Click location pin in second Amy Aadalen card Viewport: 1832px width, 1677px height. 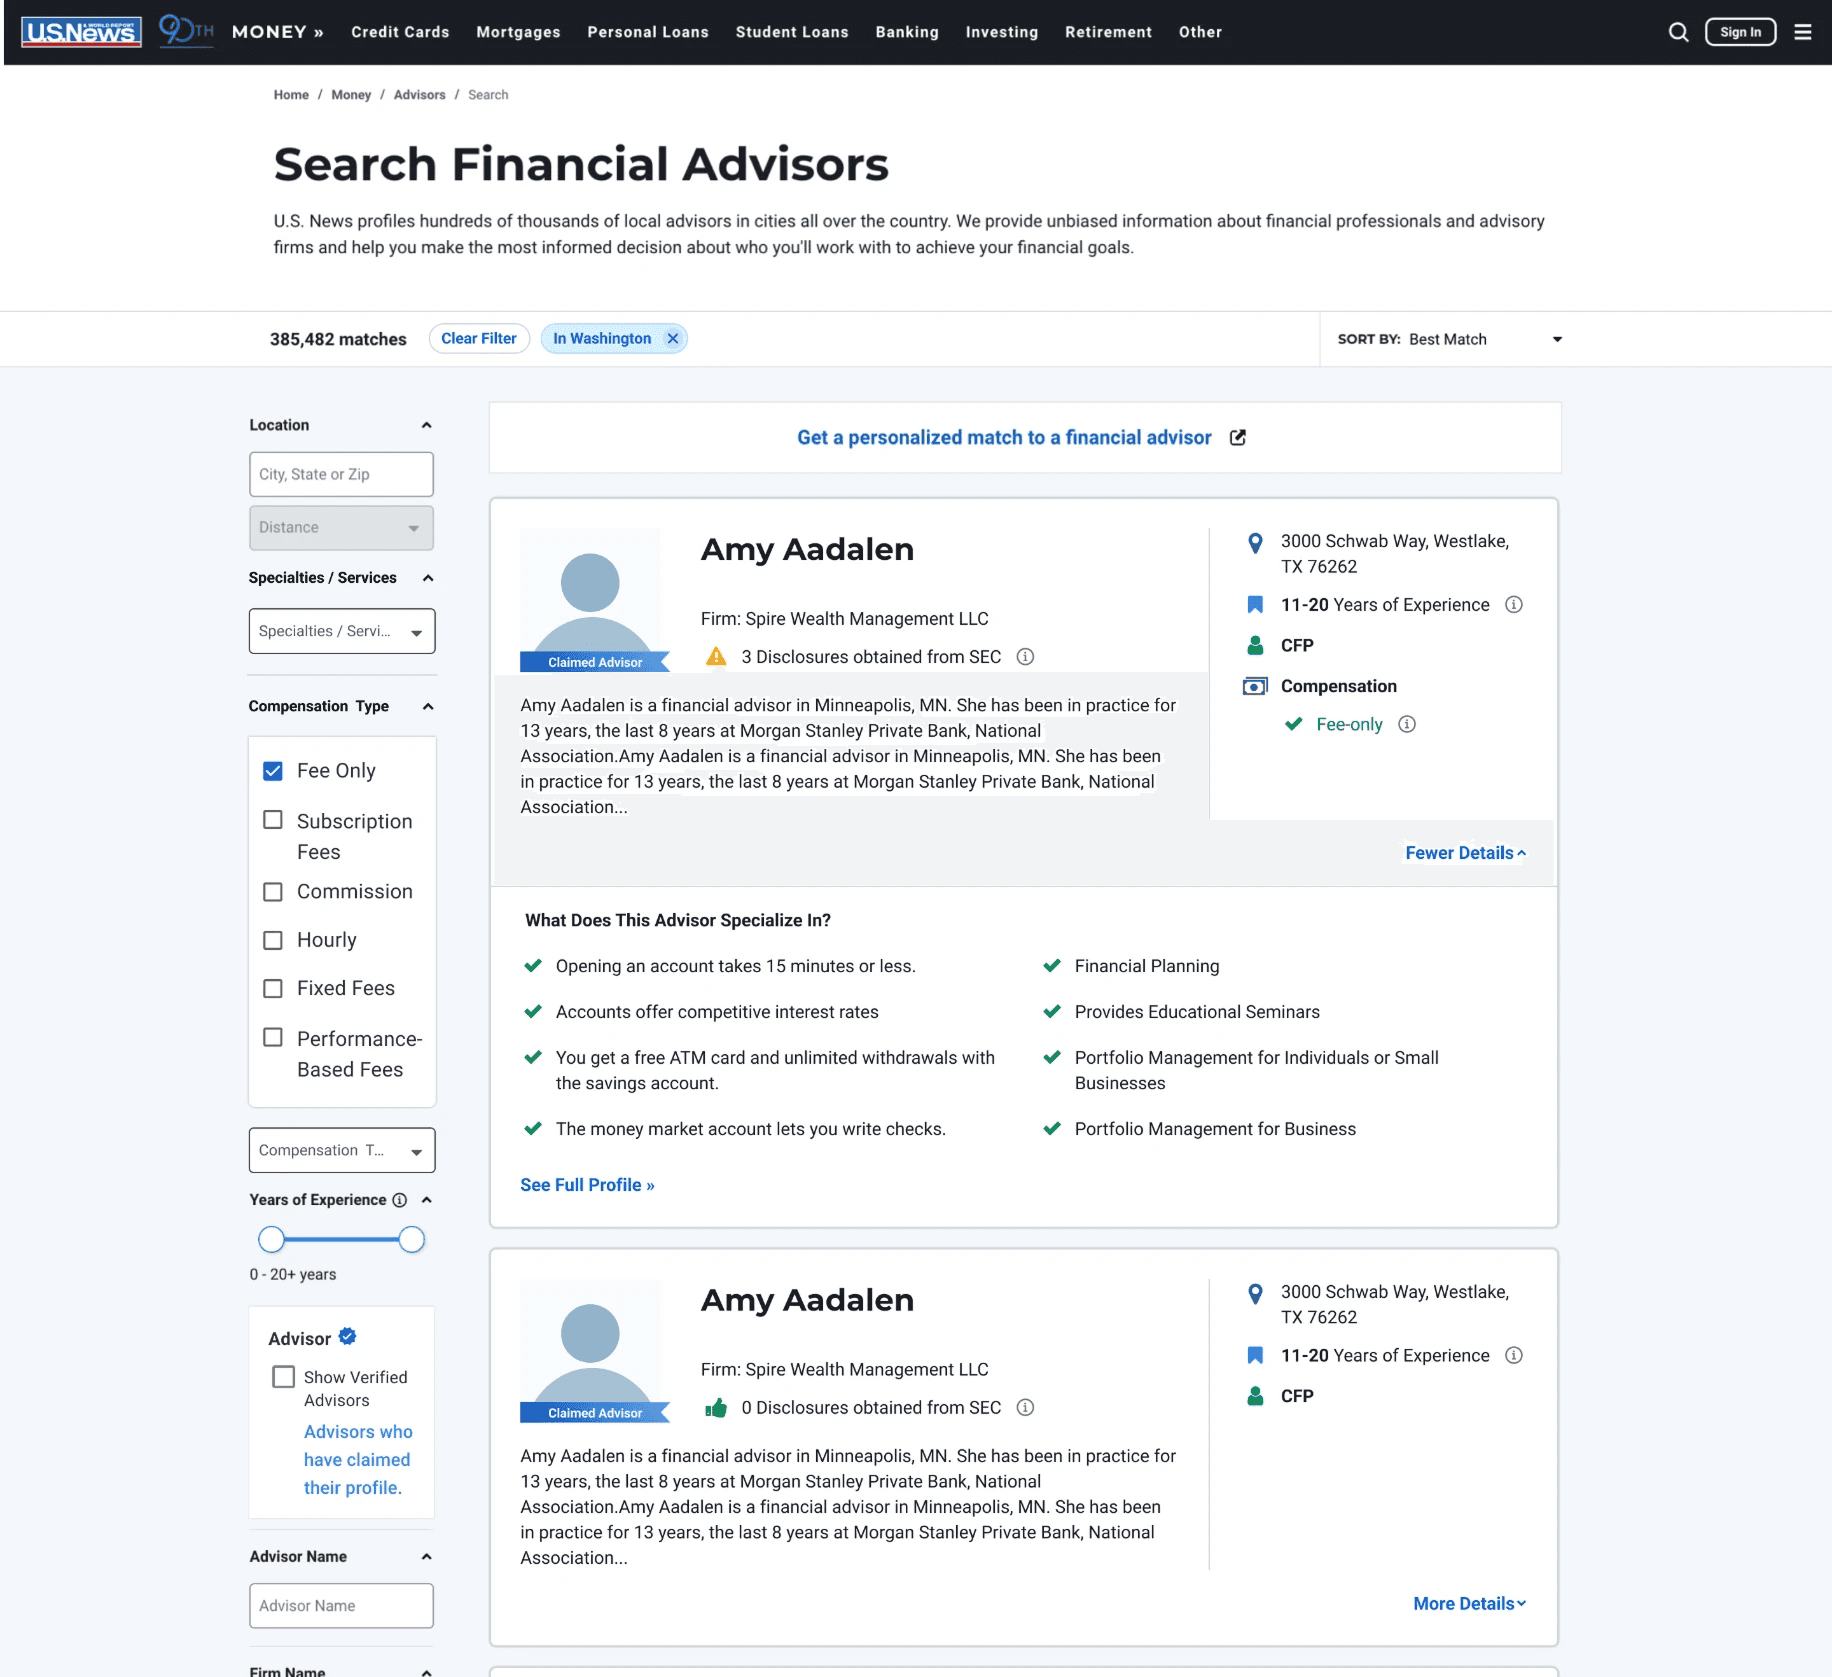(1255, 1294)
